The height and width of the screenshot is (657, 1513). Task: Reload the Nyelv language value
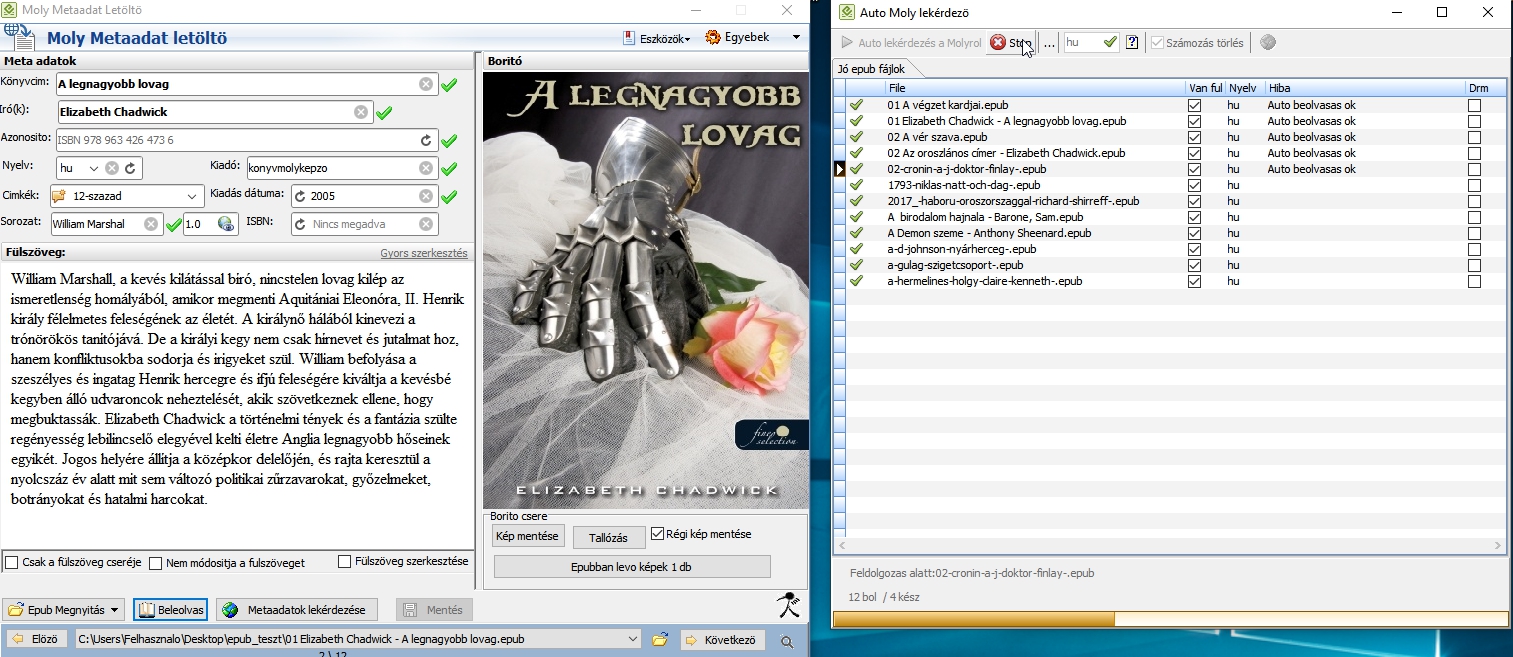(x=129, y=168)
